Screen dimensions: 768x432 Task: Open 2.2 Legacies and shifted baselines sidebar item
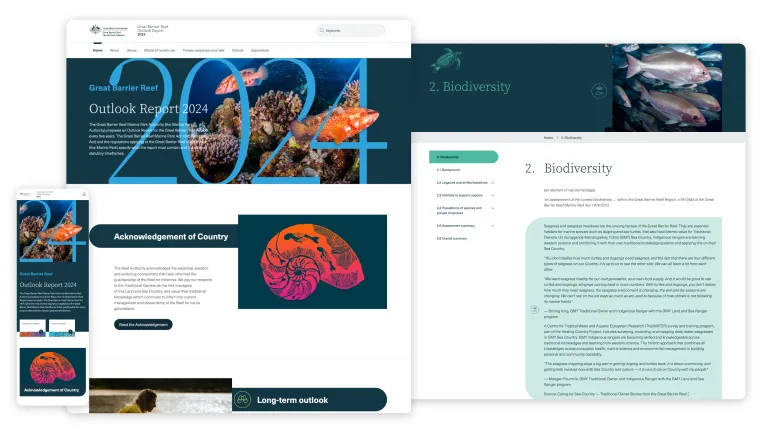(x=462, y=182)
